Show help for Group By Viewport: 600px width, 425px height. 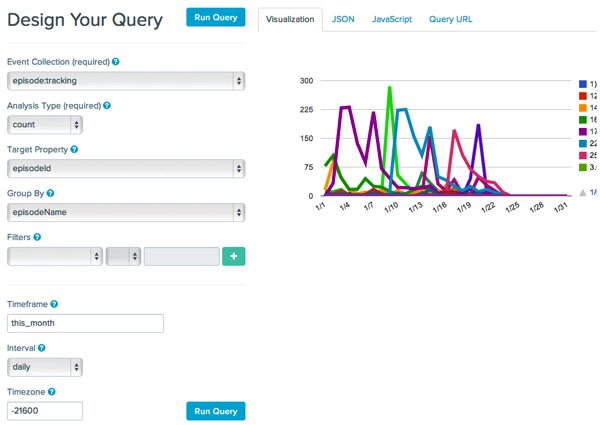tap(51, 193)
